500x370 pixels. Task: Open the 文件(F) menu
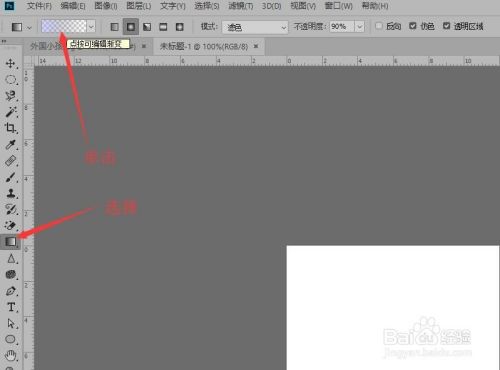[39, 6]
